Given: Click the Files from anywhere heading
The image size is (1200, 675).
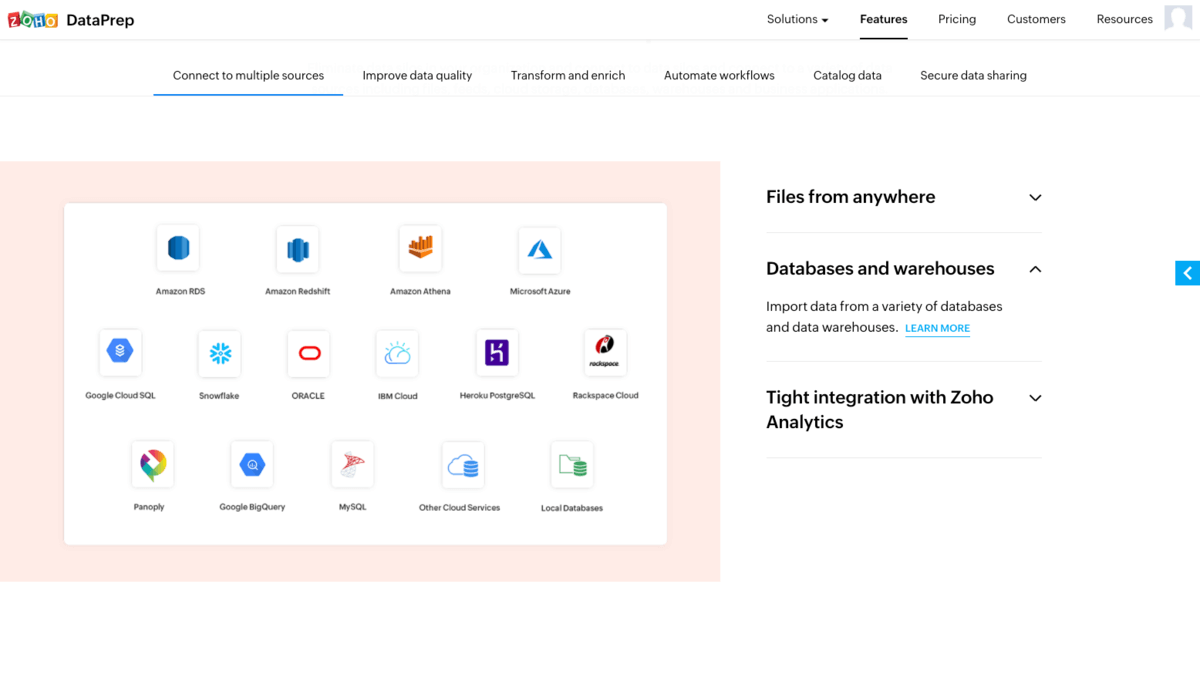Looking at the screenshot, I should tap(851, 197).
